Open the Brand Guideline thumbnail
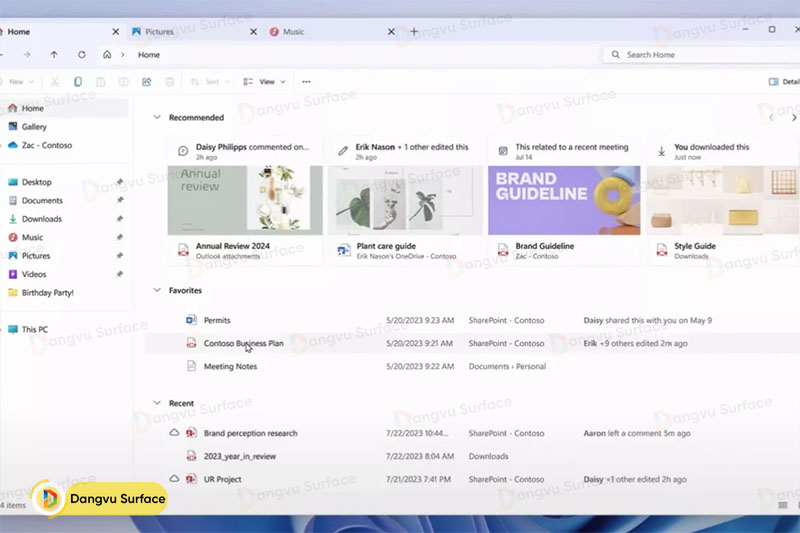 [564, 200]
